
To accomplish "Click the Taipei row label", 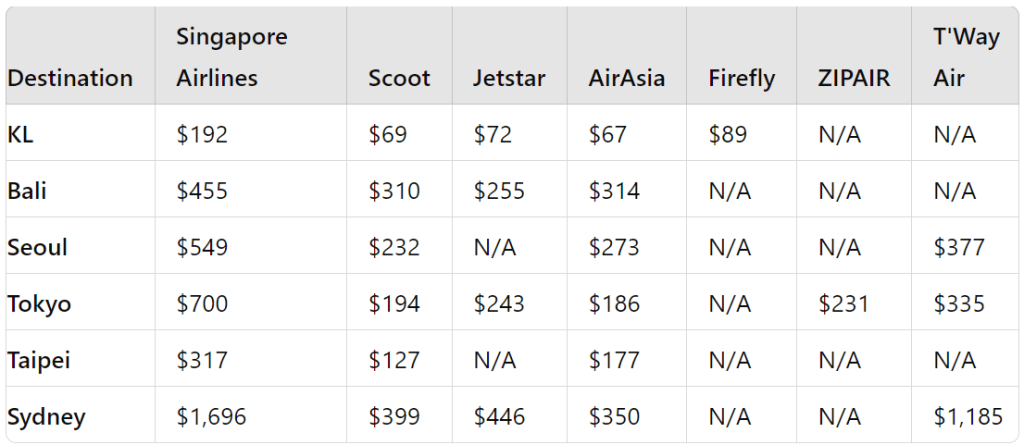I will (x=39, y=360).
